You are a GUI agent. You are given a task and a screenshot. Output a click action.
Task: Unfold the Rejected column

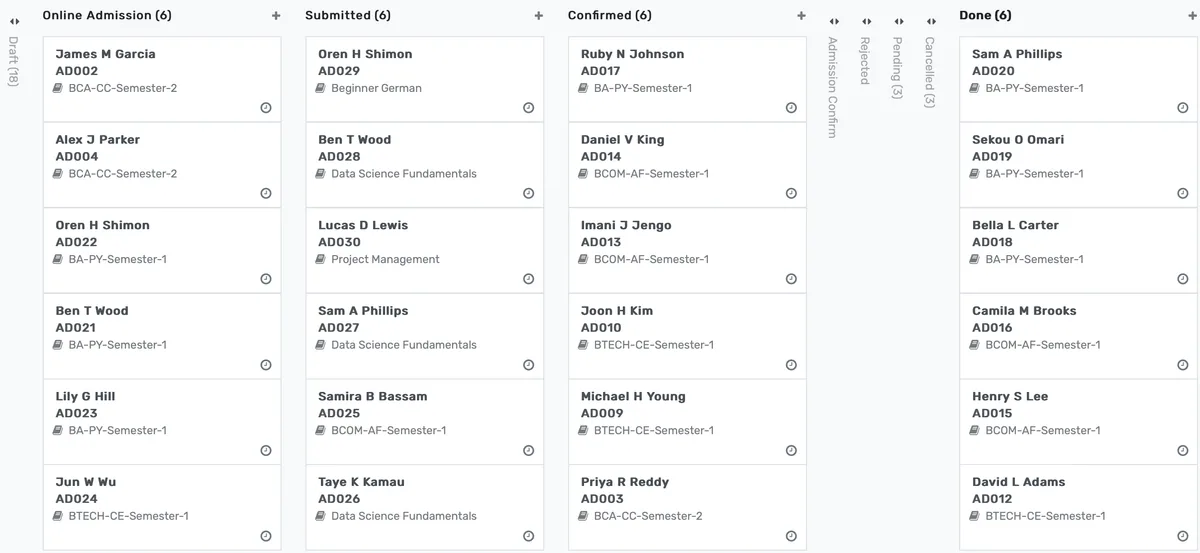pos(866,21)
